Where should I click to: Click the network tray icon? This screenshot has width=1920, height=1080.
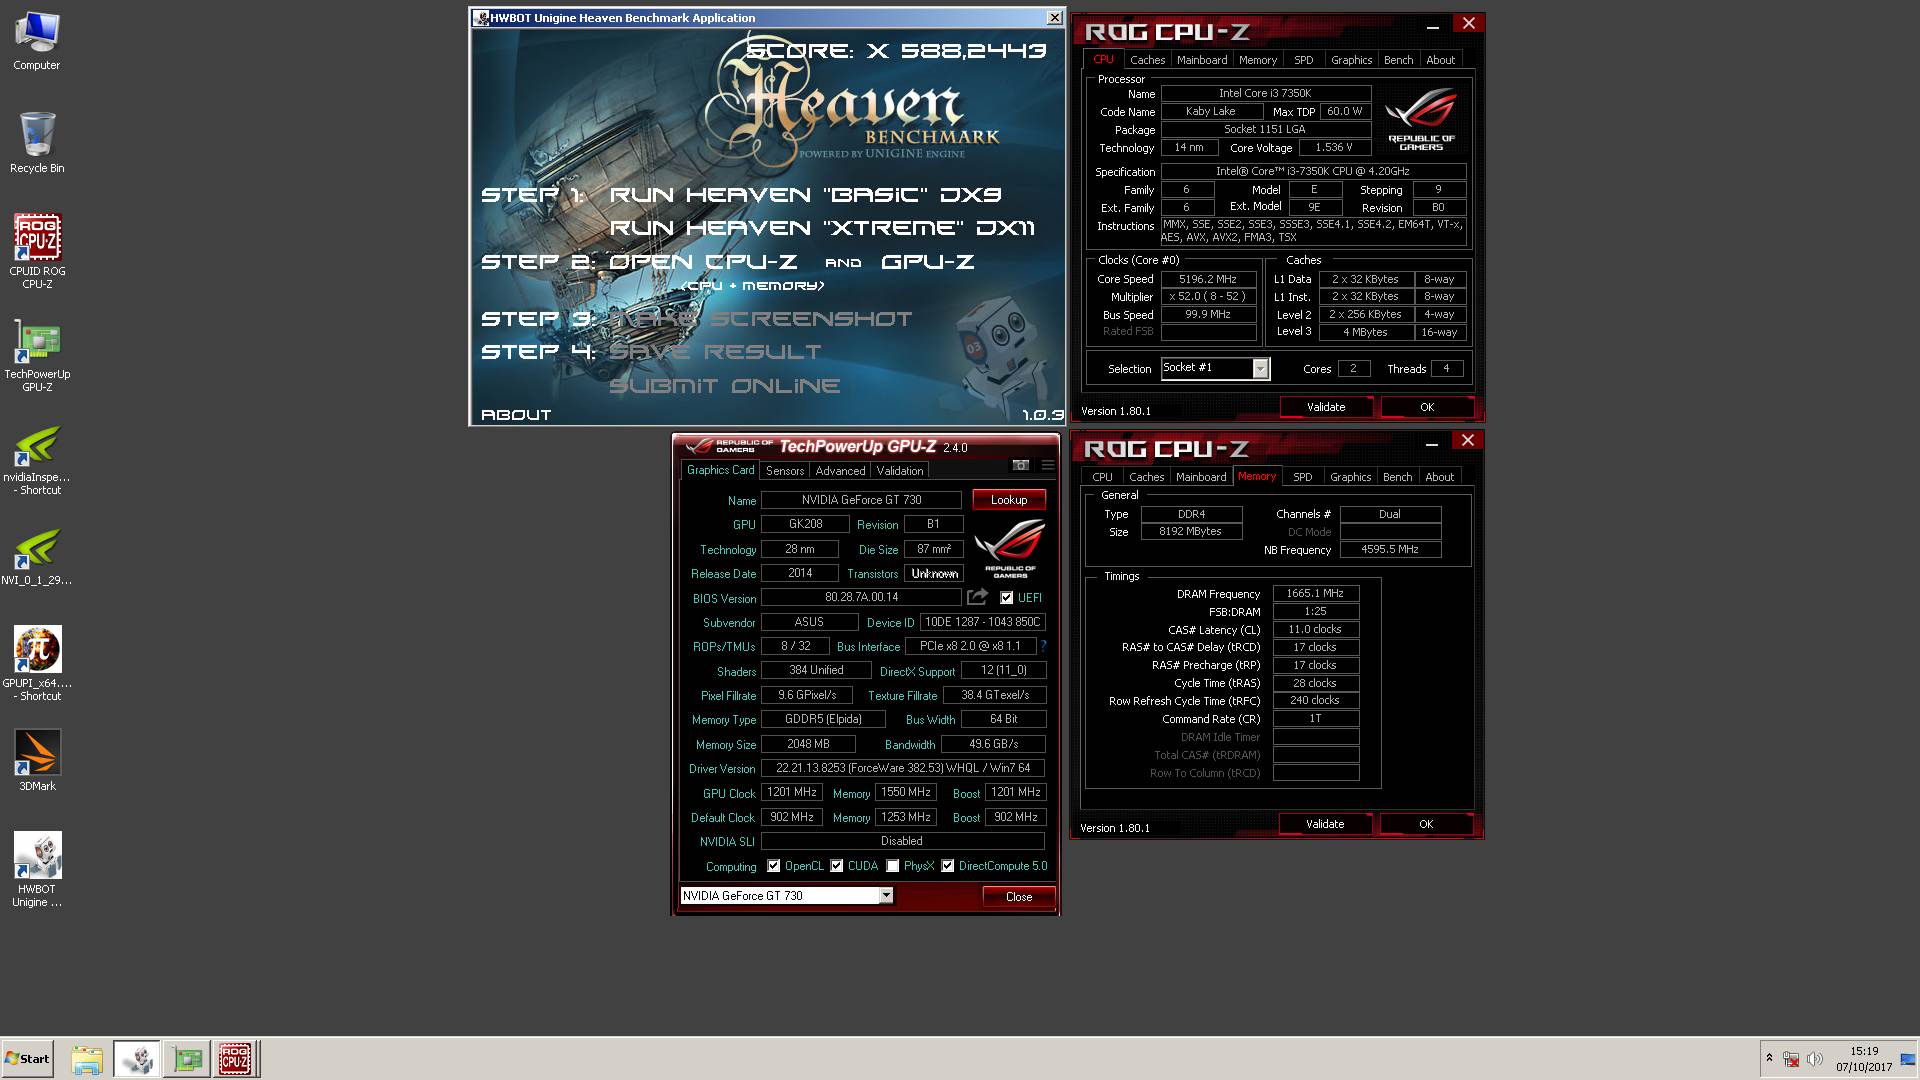pyautogui.click(x=1792, y=1059)
